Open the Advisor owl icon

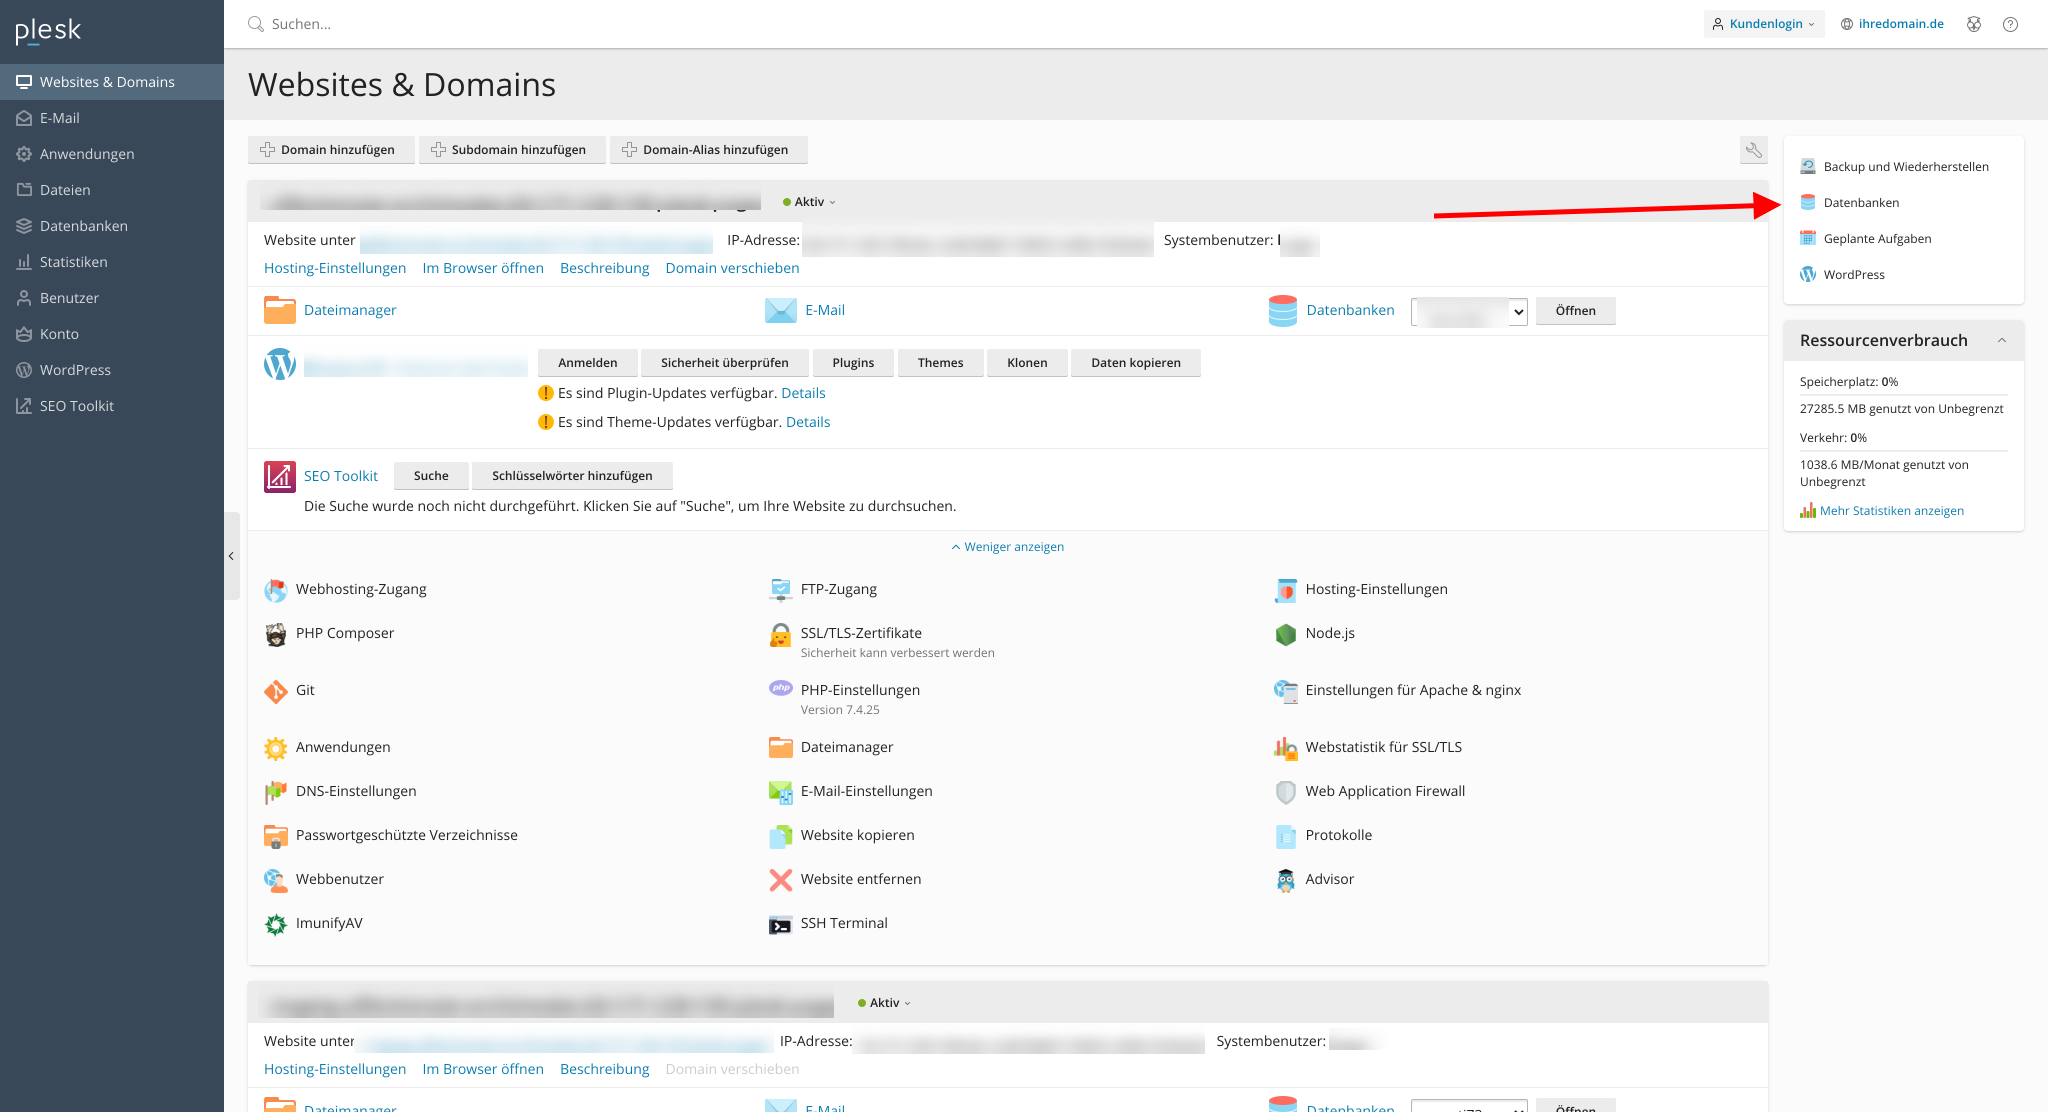1286,880
